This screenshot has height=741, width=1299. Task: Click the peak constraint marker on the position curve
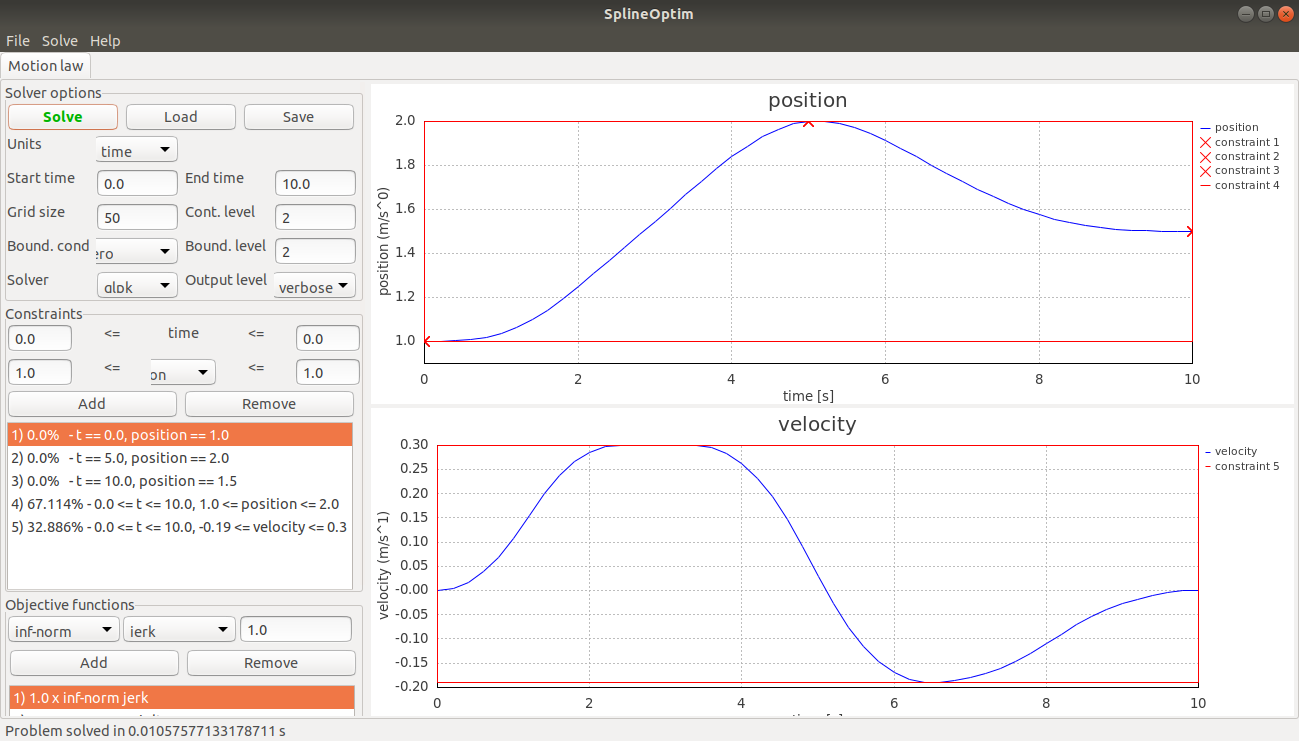808,122
